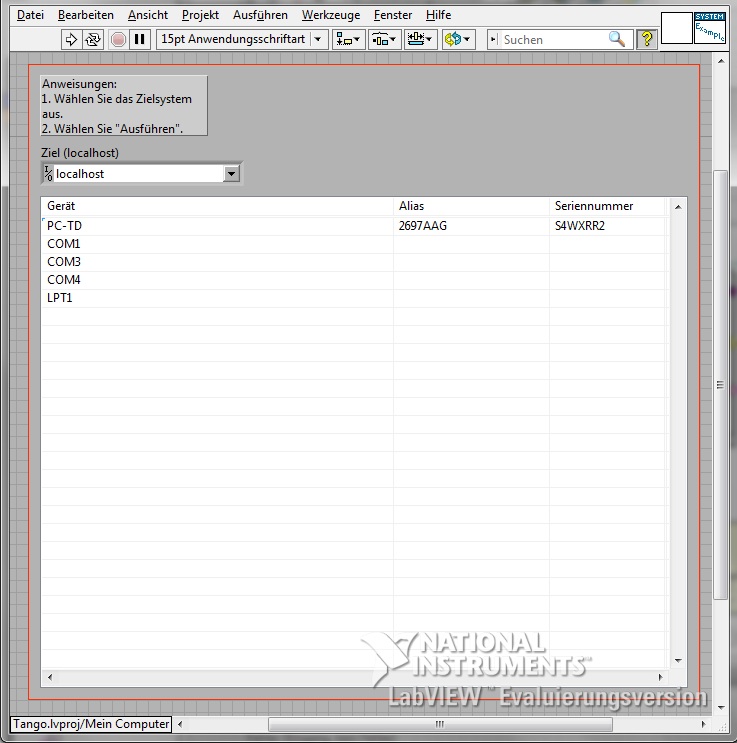Click the Anweisungen instructions text box
This screenshot has width=737, height=743.
(124, 106)
